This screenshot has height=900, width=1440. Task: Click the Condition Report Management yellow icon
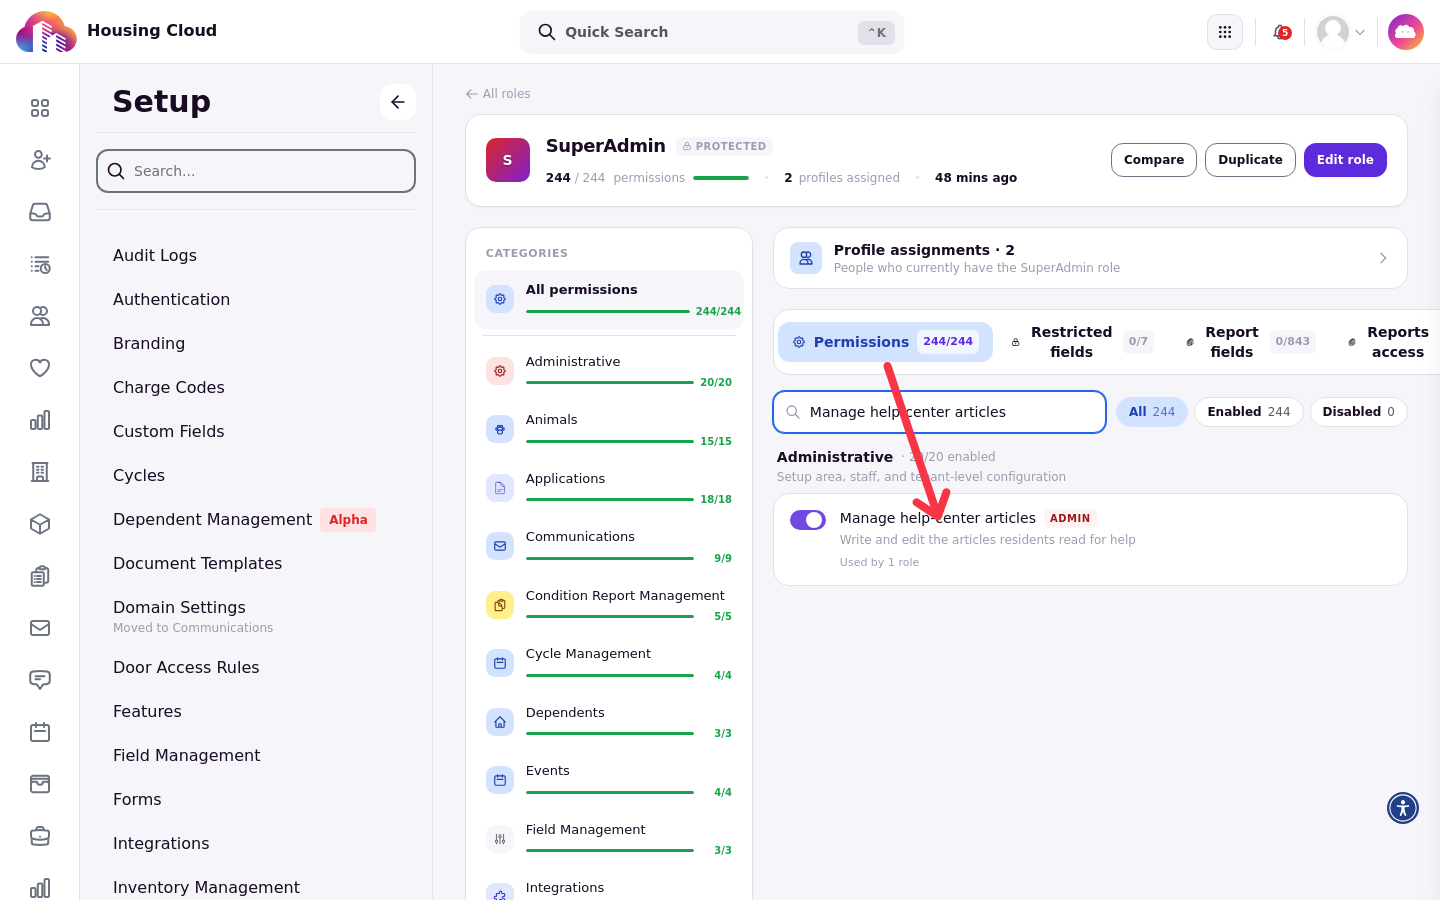point(500,605)
